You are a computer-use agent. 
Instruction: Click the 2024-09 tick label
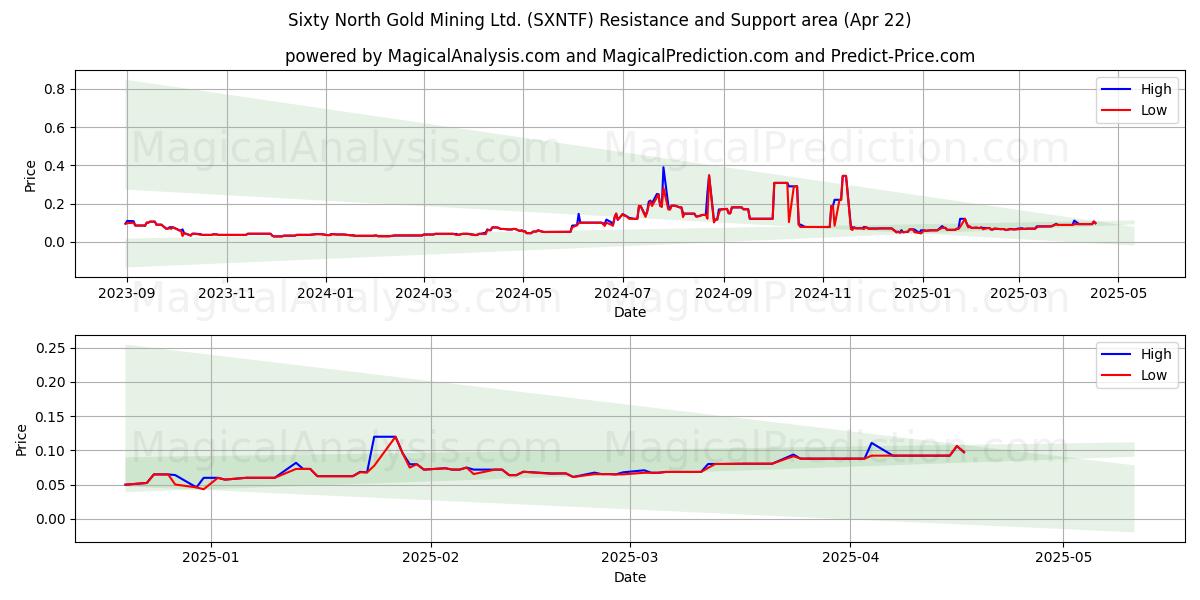(x=723, y=293)
